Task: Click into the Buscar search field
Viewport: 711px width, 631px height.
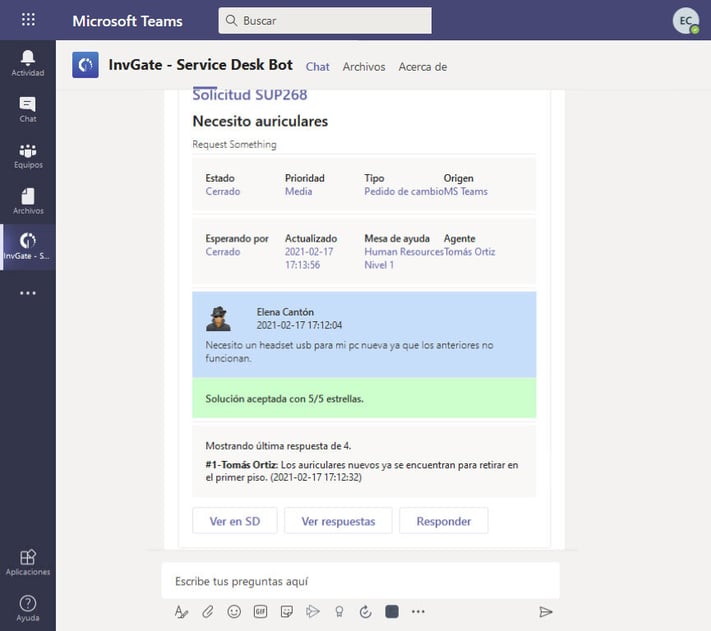Action: tap(325, 20)
